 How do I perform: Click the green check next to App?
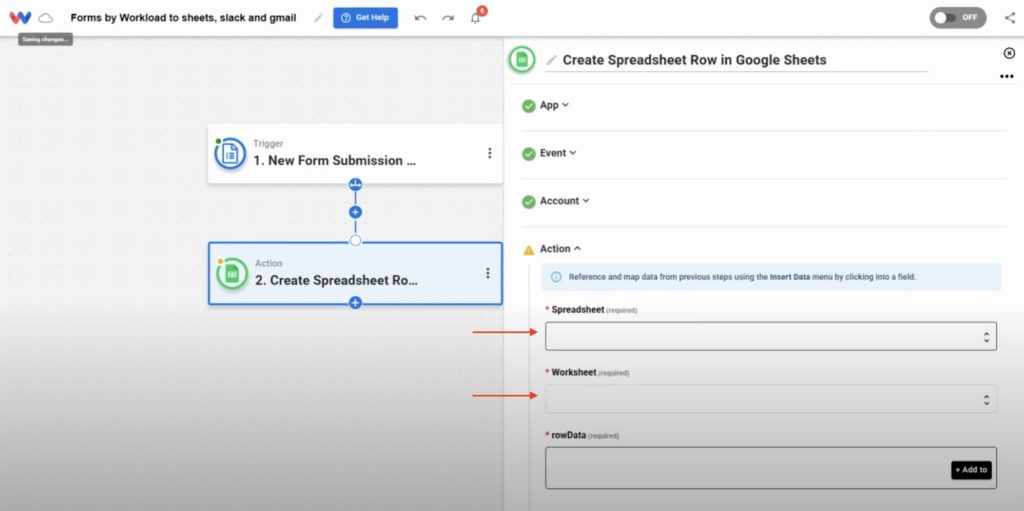(529, 106)
